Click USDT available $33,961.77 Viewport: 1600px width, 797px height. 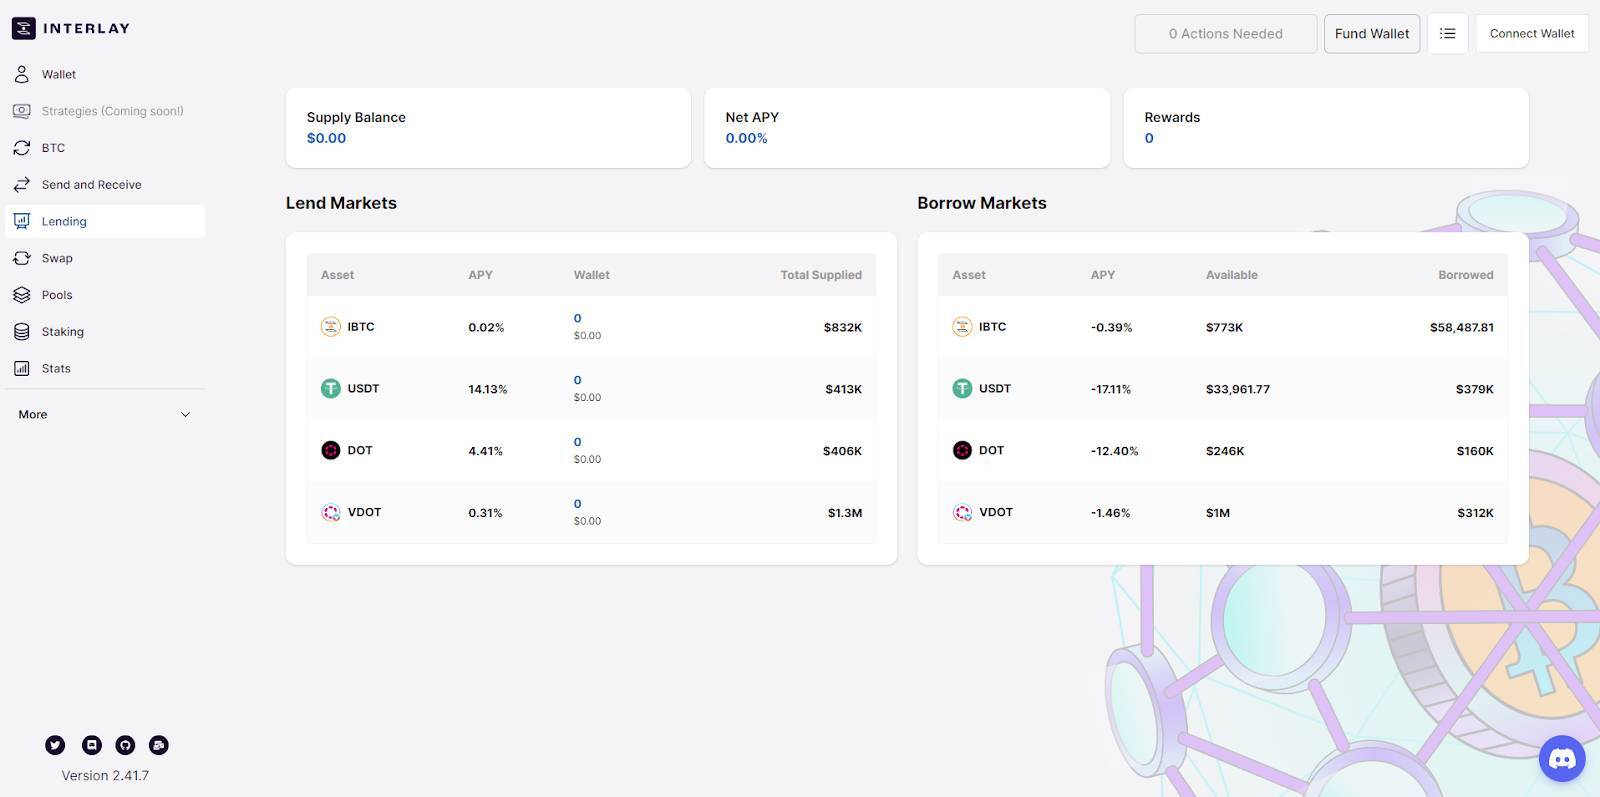[x=1238, y=389]
